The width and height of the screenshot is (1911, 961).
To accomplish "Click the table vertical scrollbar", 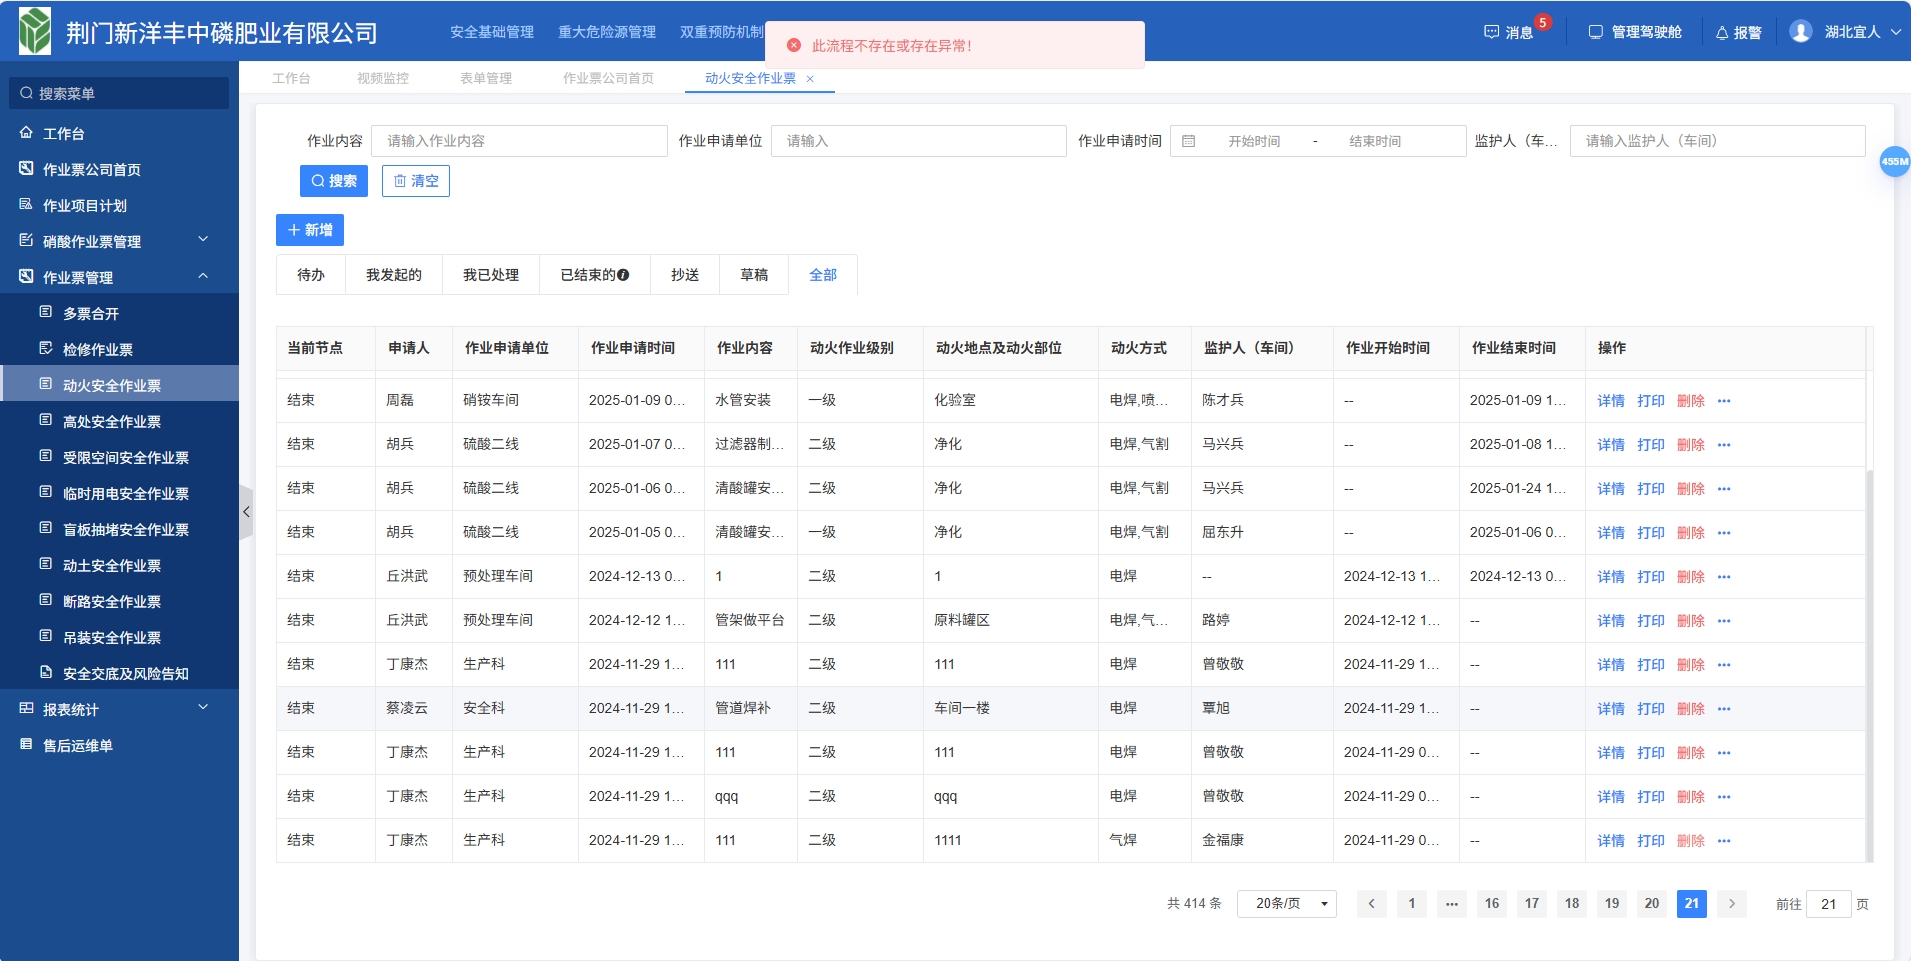I will [x=1869, y=664].
